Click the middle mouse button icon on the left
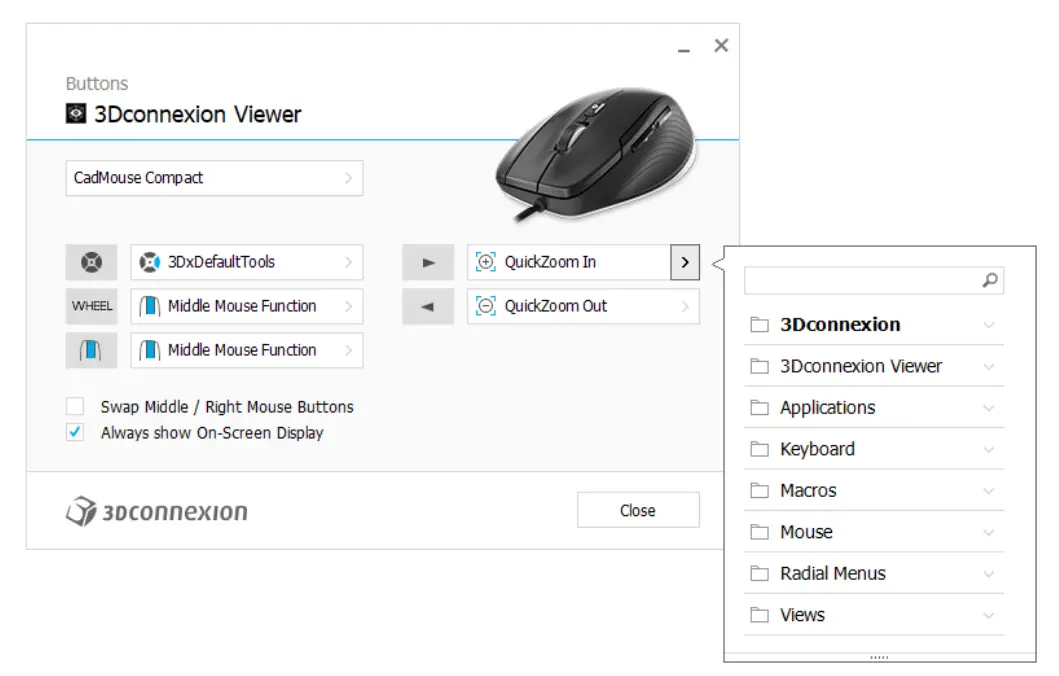This screenshot has width=1059, height=676. coord(91,350)
